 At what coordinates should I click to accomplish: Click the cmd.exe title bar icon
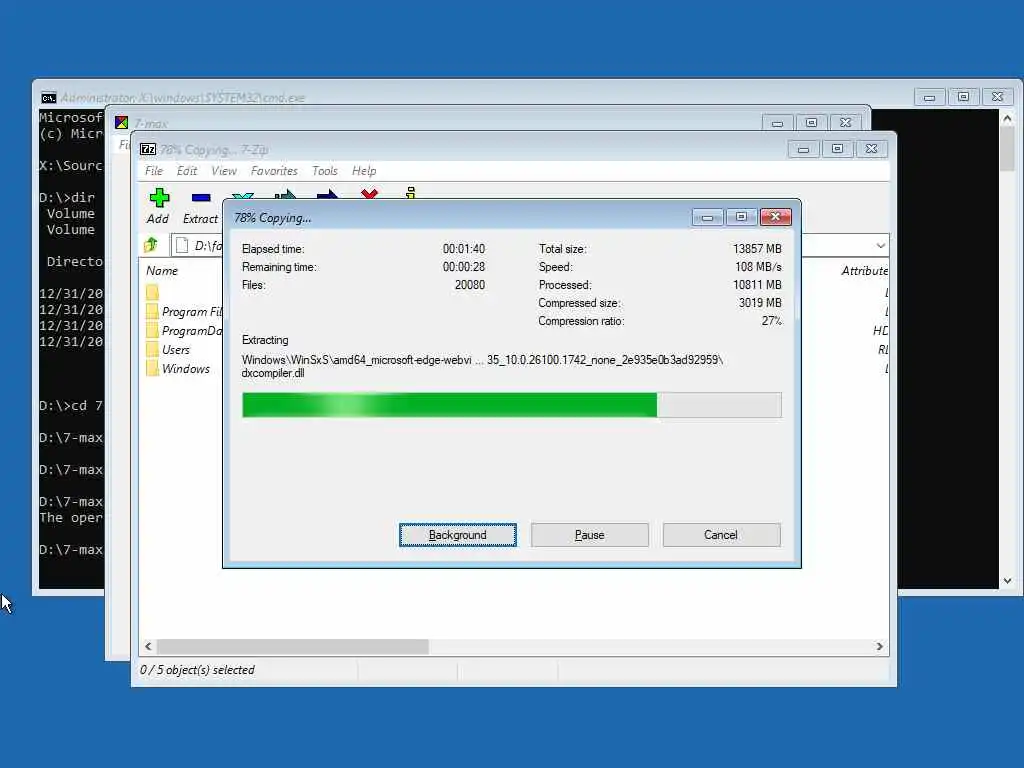pyautogui.click(x=48, y=98)
